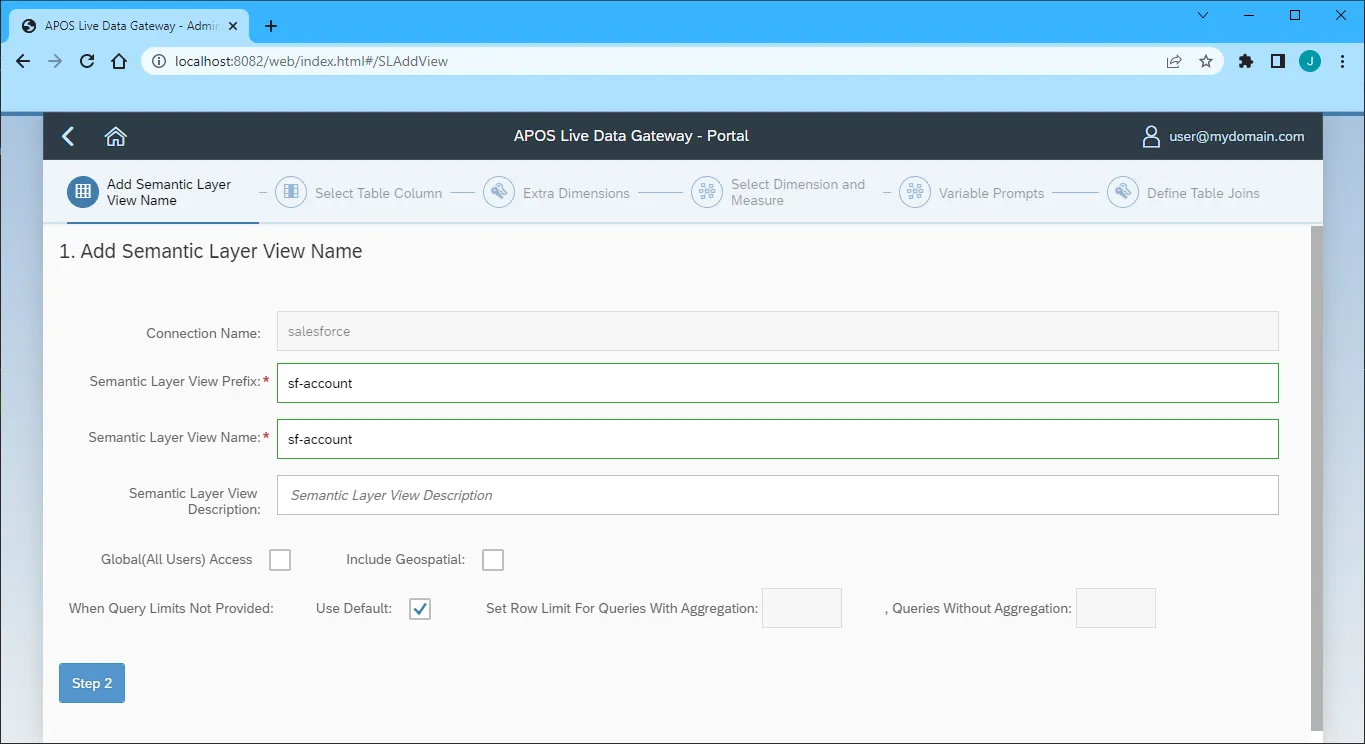
Task: Click the Select Dimension and Measure step icon
Action: tap(707, 192)
